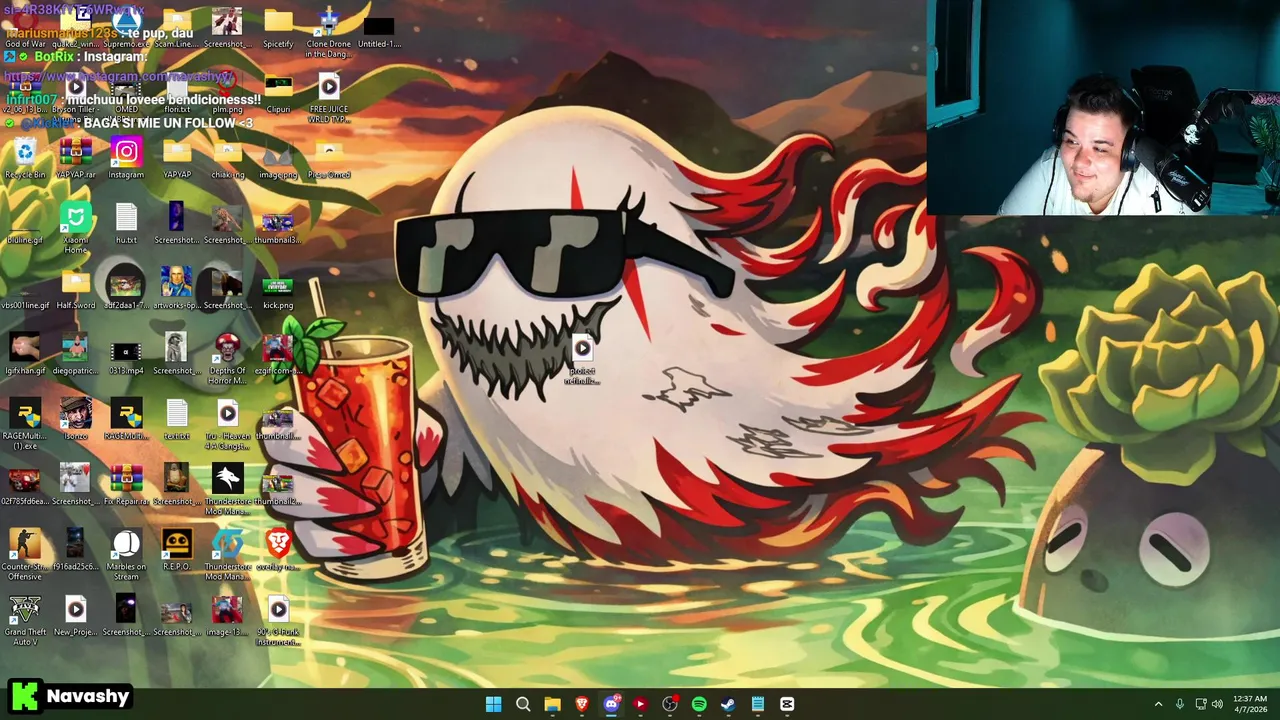Launch Marbles on Stream shortcut
The image size is (1280, 720).
tap(126, 555)
